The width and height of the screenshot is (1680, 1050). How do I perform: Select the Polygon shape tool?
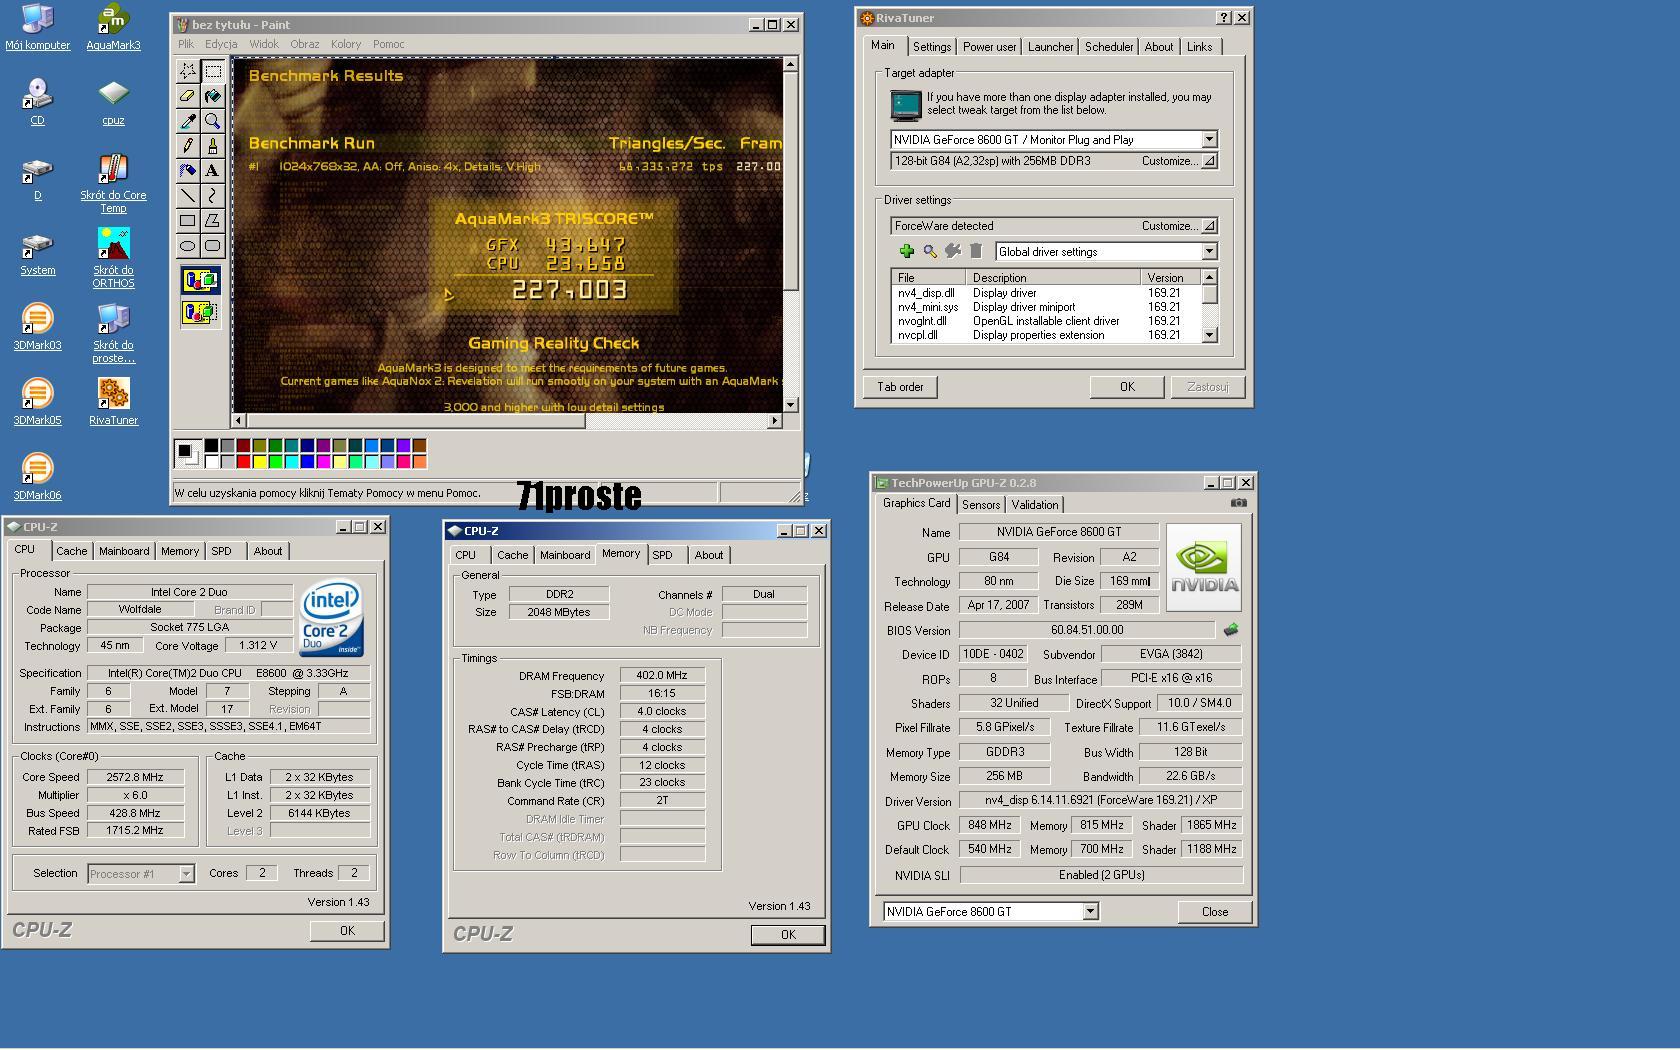point(213,221)
